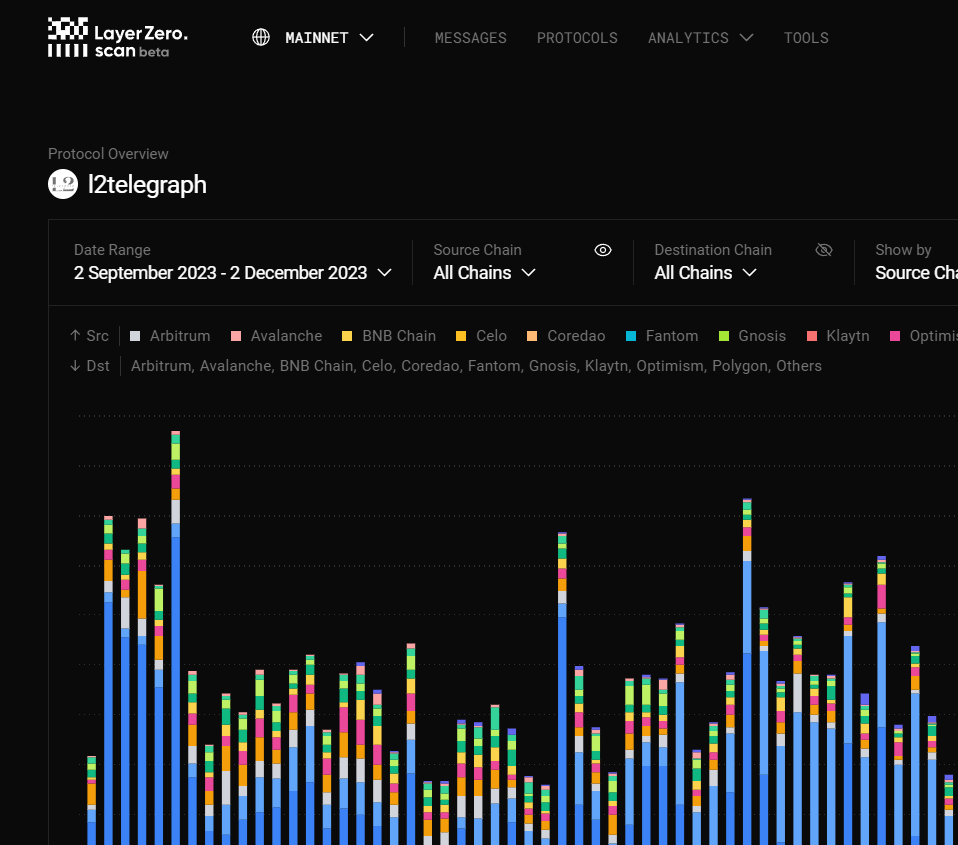Open the MESSAGES menu item

click(x=470, y=38)
